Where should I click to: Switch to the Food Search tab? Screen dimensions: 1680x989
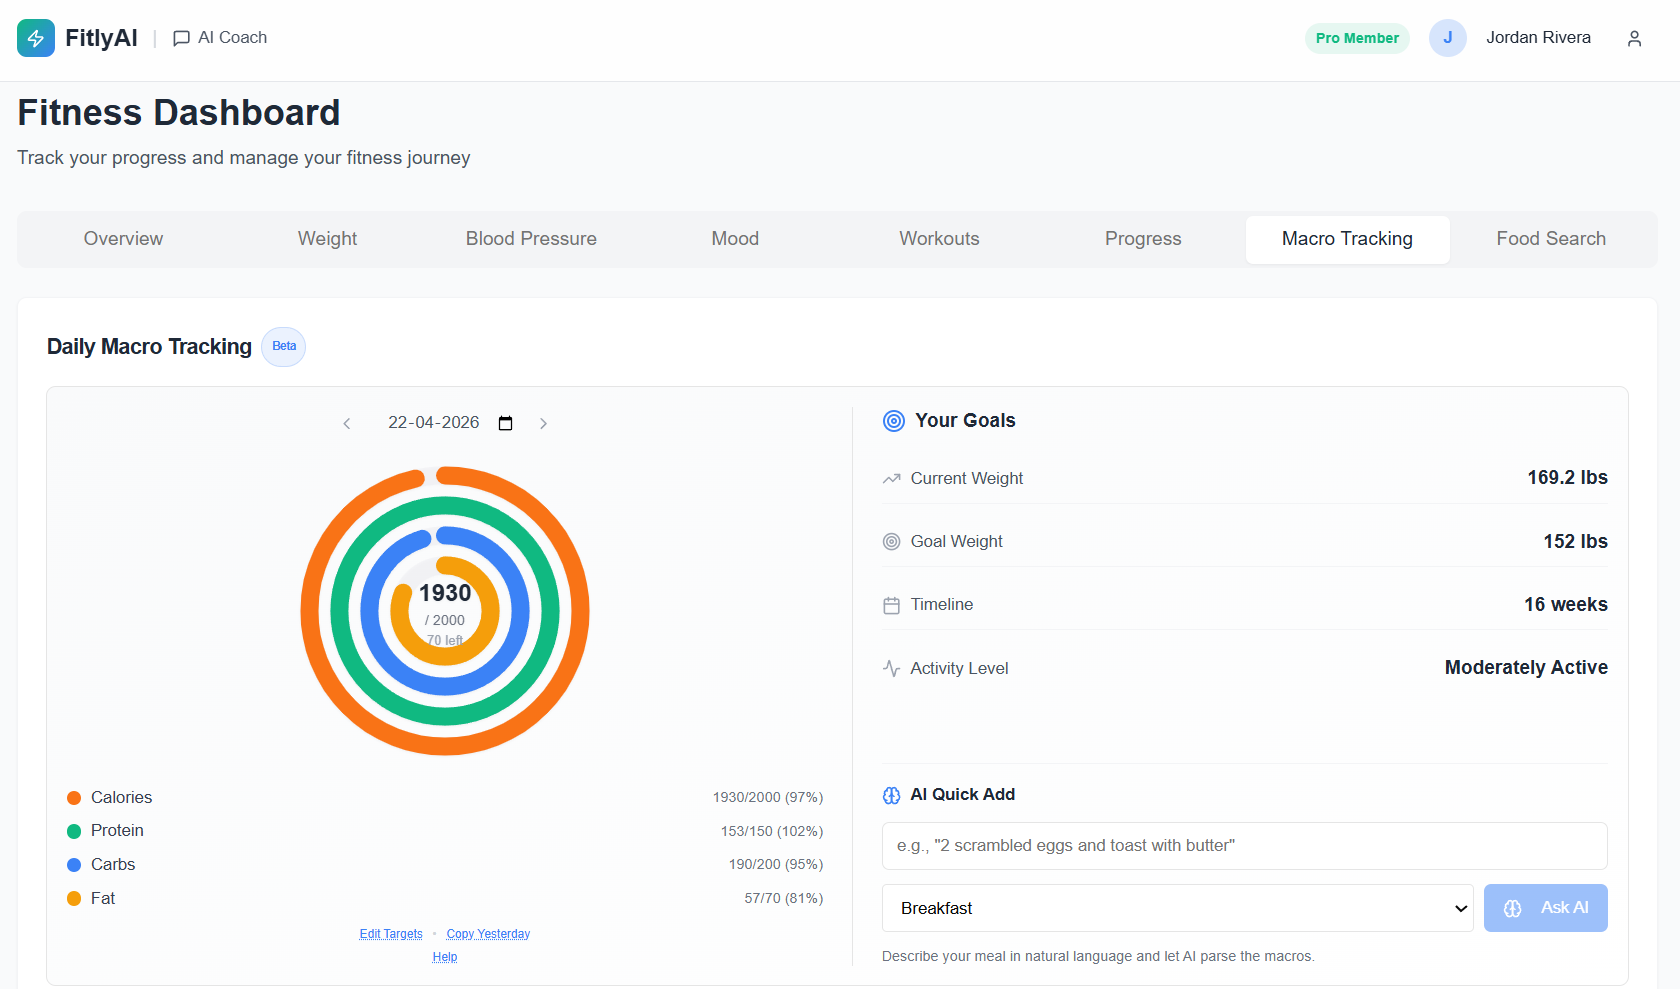pos(1551,238)
